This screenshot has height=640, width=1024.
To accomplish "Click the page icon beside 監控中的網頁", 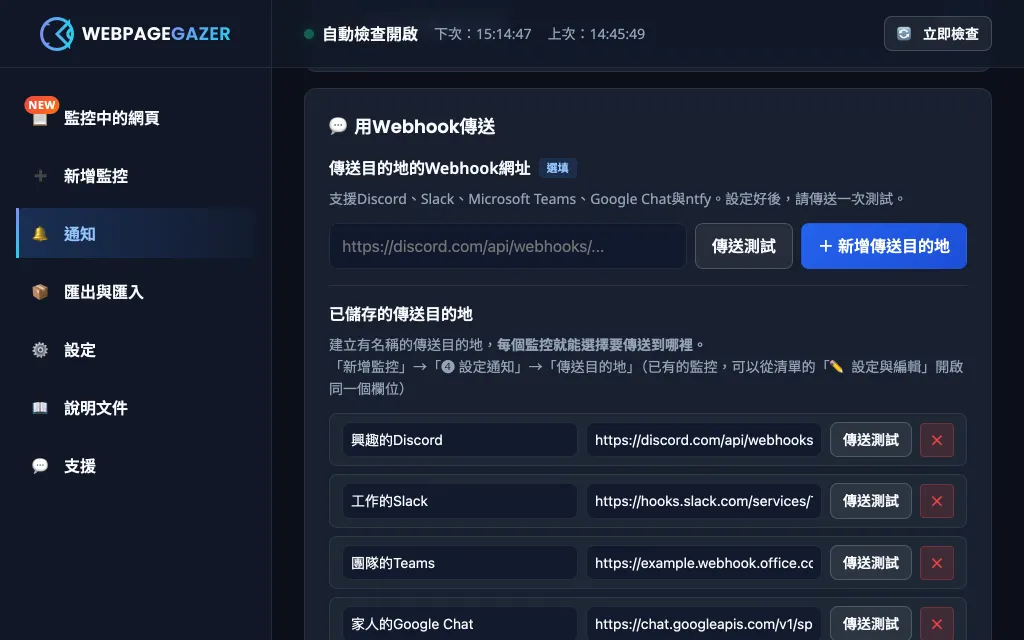I will pyautogui.click(x=40, y=118).
